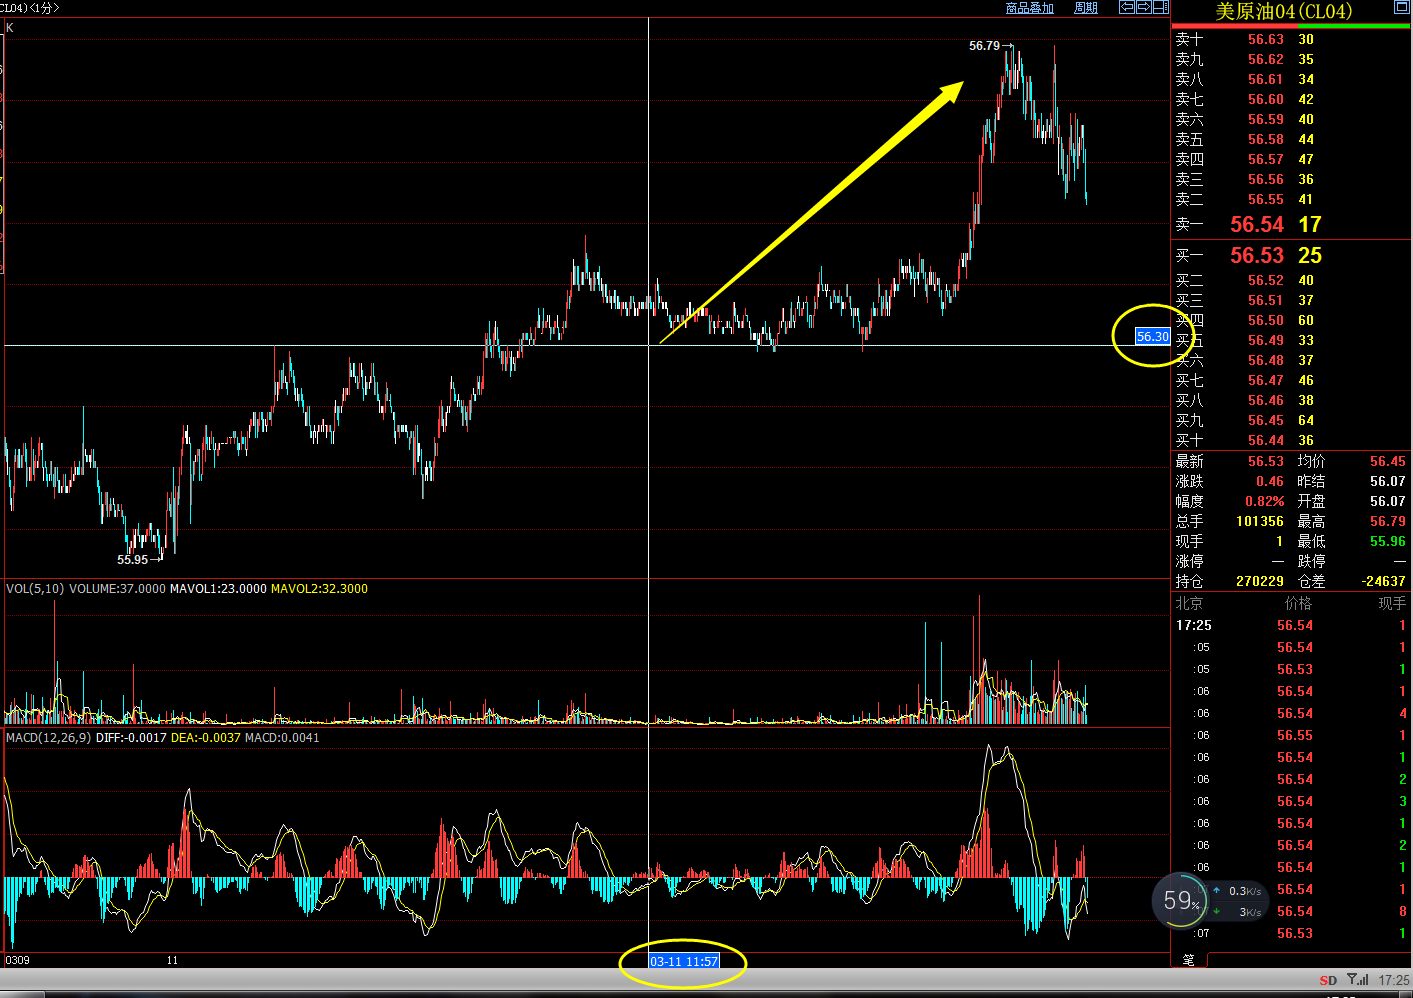Click the 03-11 11:57 time marker

click(x=684, y=961)
